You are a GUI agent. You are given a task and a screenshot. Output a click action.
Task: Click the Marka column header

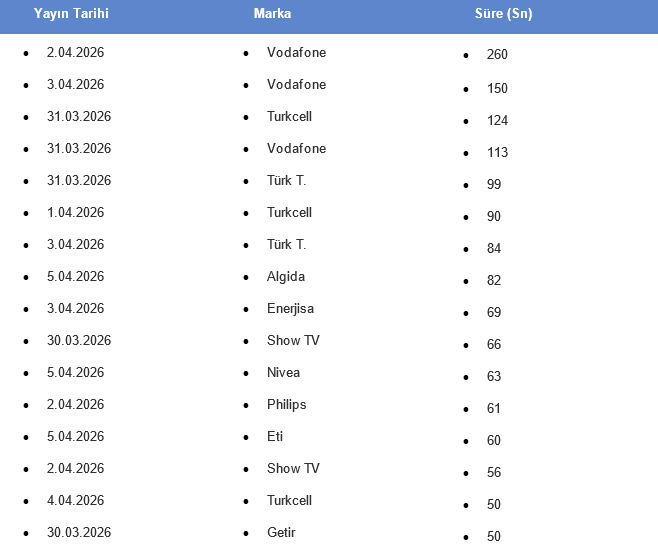[x=273, y=14]
